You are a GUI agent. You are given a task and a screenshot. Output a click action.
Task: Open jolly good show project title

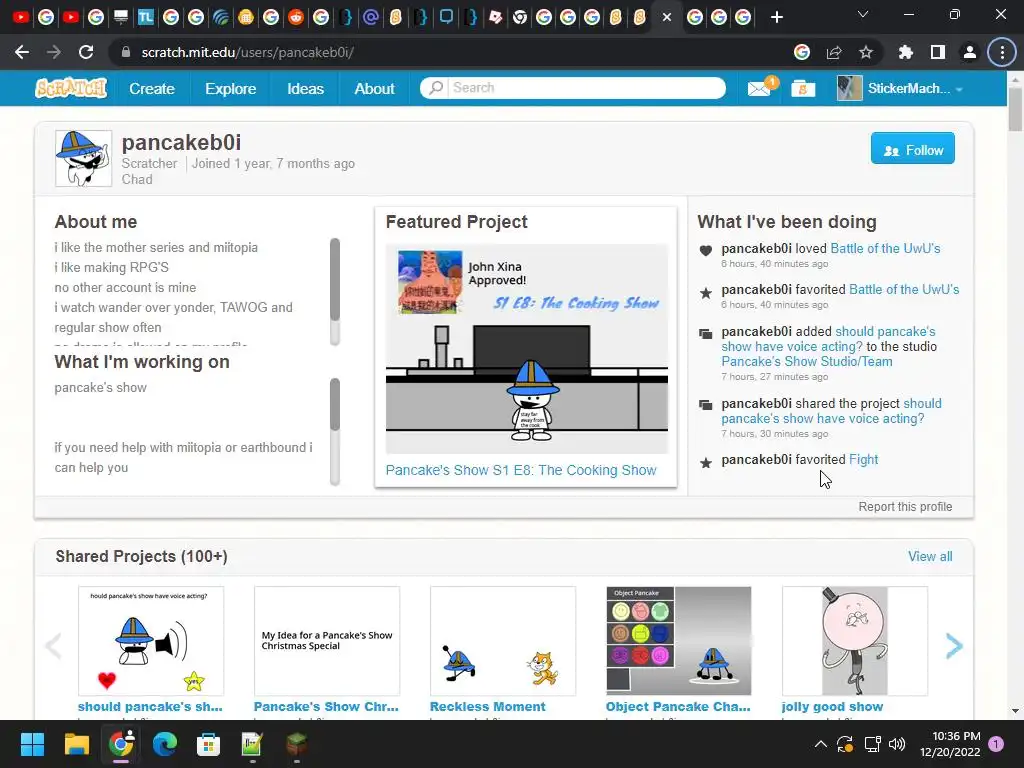pyautogui.click(x=832, y=707)
